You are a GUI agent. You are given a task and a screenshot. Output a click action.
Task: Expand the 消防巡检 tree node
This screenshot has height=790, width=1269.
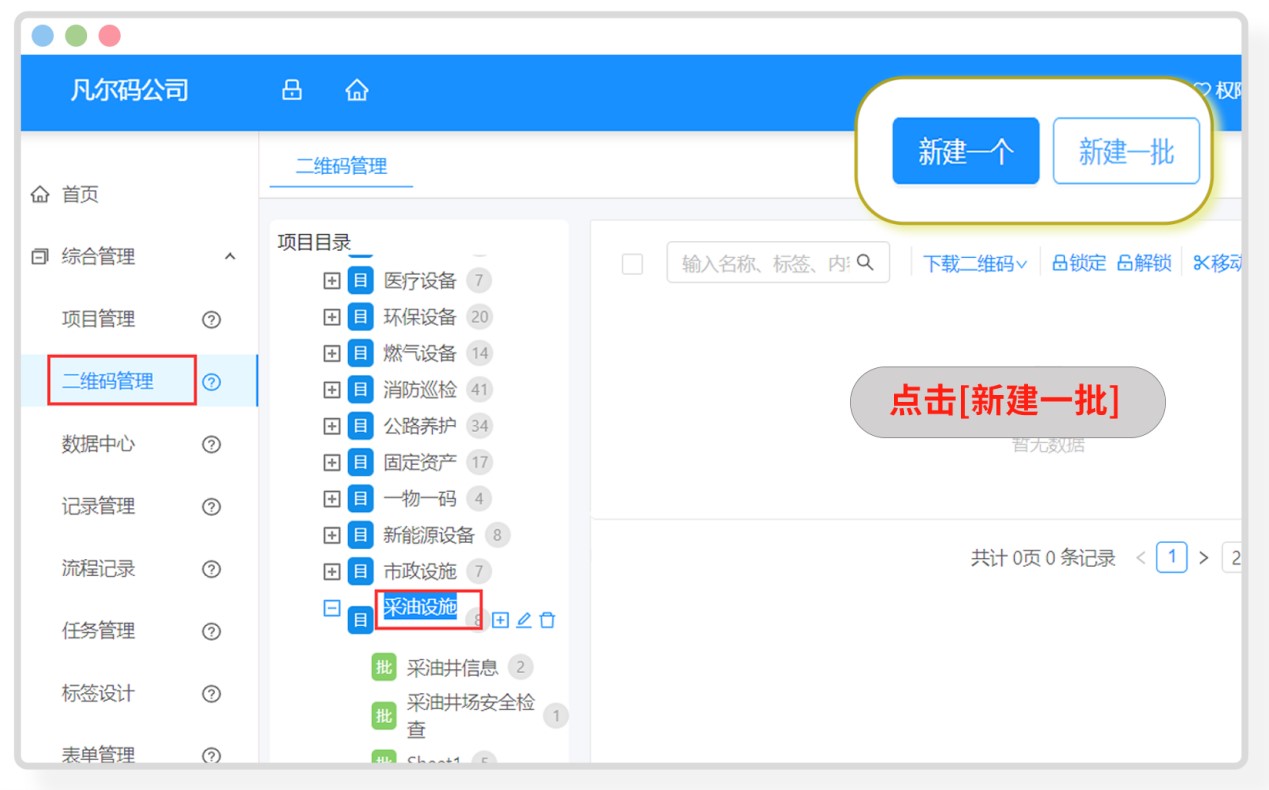pyautogui.click(x=332, y=390)
